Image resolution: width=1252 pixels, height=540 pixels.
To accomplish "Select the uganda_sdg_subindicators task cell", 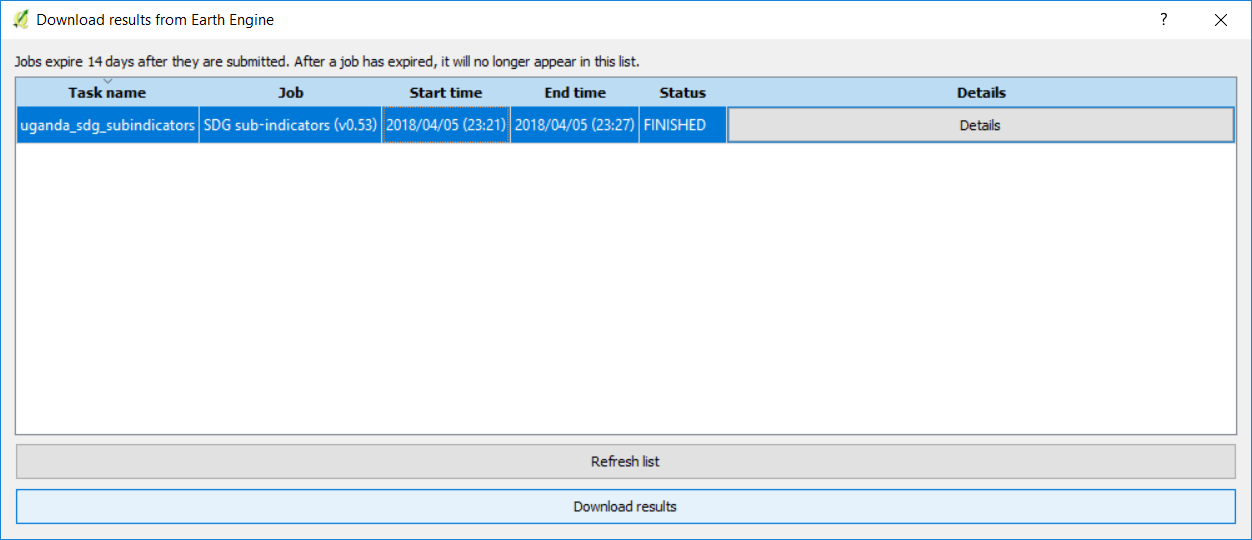I will pos(107,126).
